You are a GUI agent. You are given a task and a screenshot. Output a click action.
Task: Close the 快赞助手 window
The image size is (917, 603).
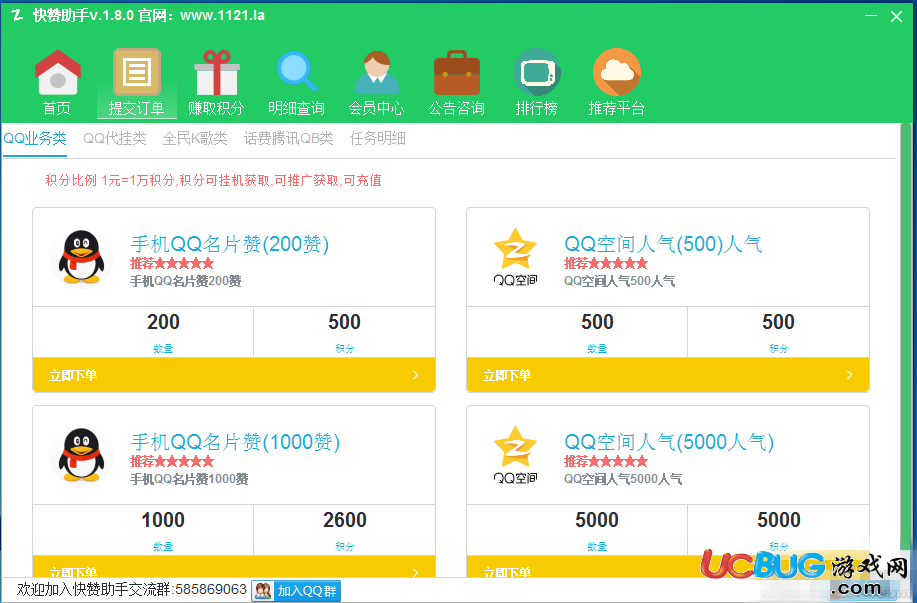(x=896, y=16)
